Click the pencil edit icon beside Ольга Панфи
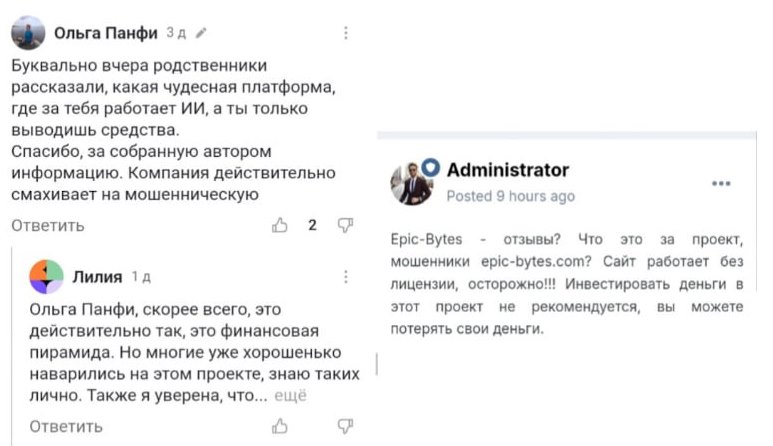Screen dimensions: 773x446 point(202,33)
